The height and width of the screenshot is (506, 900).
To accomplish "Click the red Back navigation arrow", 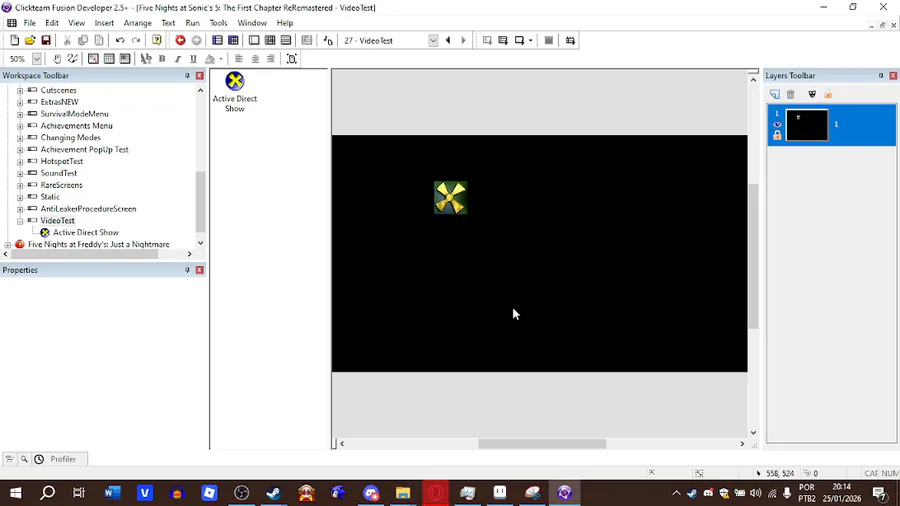I will pyautogui.click(x=180, y=40).
